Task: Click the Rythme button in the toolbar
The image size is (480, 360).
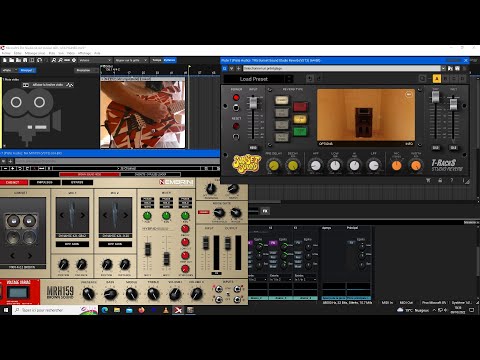Action: [x=169, y=60]
